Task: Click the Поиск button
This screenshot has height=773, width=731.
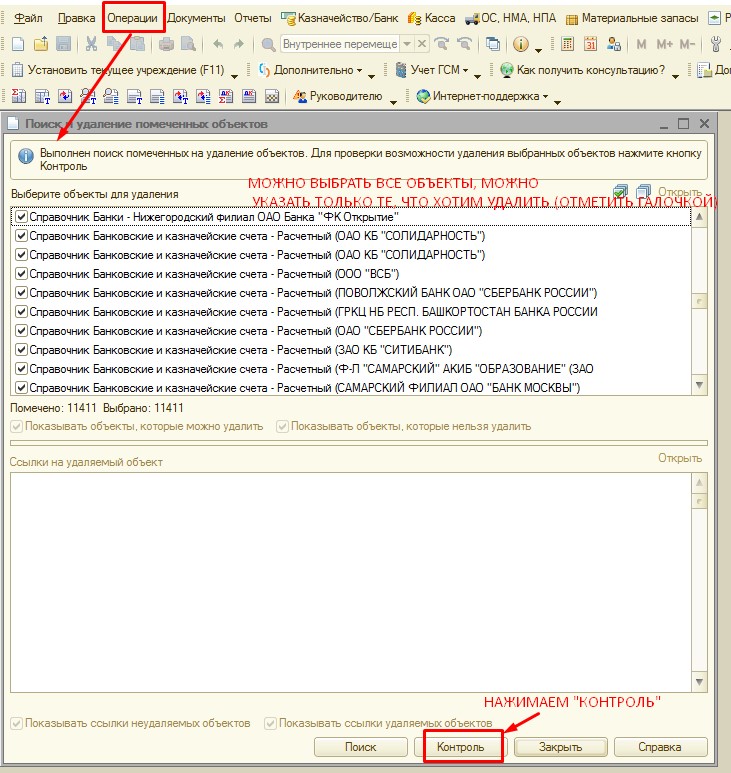Action: tap(360, 747)
